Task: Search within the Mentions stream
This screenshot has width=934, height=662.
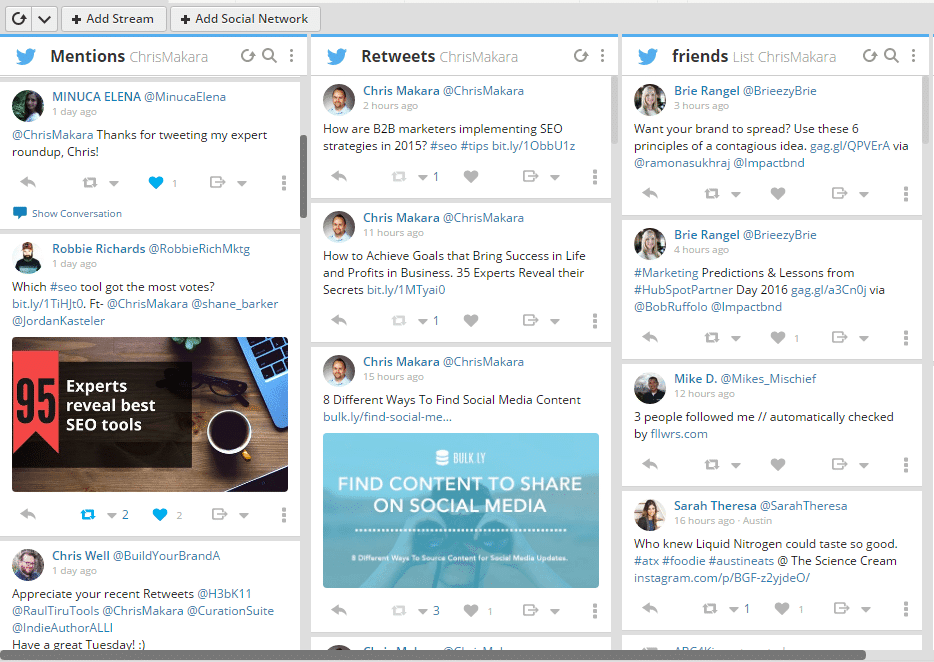Action: (269, 55)
